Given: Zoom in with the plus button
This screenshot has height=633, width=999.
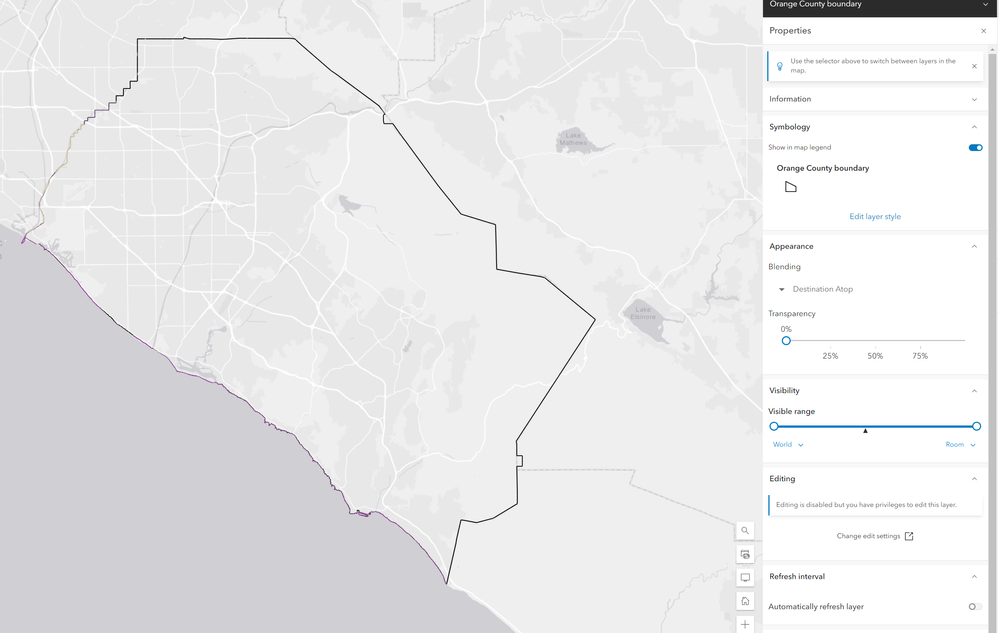Looking at the screenshot, I should tap(745, 624).
